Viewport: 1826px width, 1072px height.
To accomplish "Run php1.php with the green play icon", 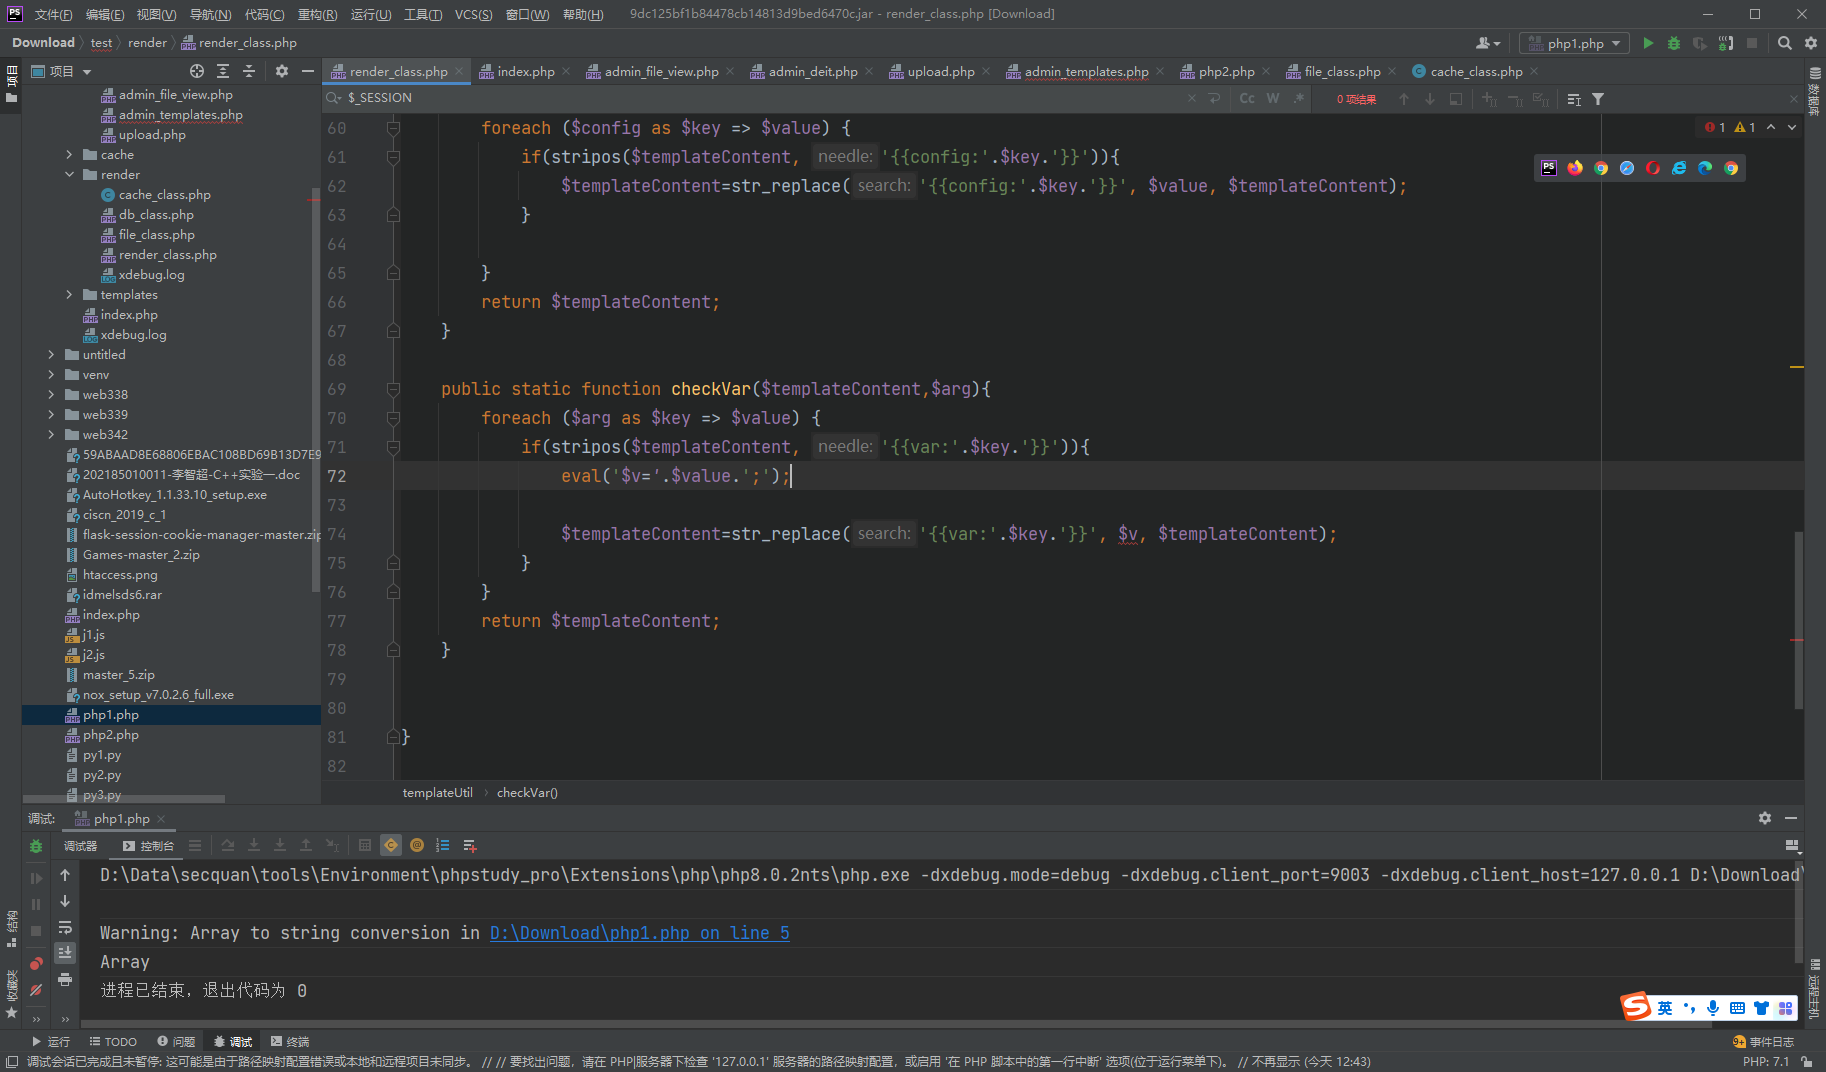I will click(x=1648, y=43).
